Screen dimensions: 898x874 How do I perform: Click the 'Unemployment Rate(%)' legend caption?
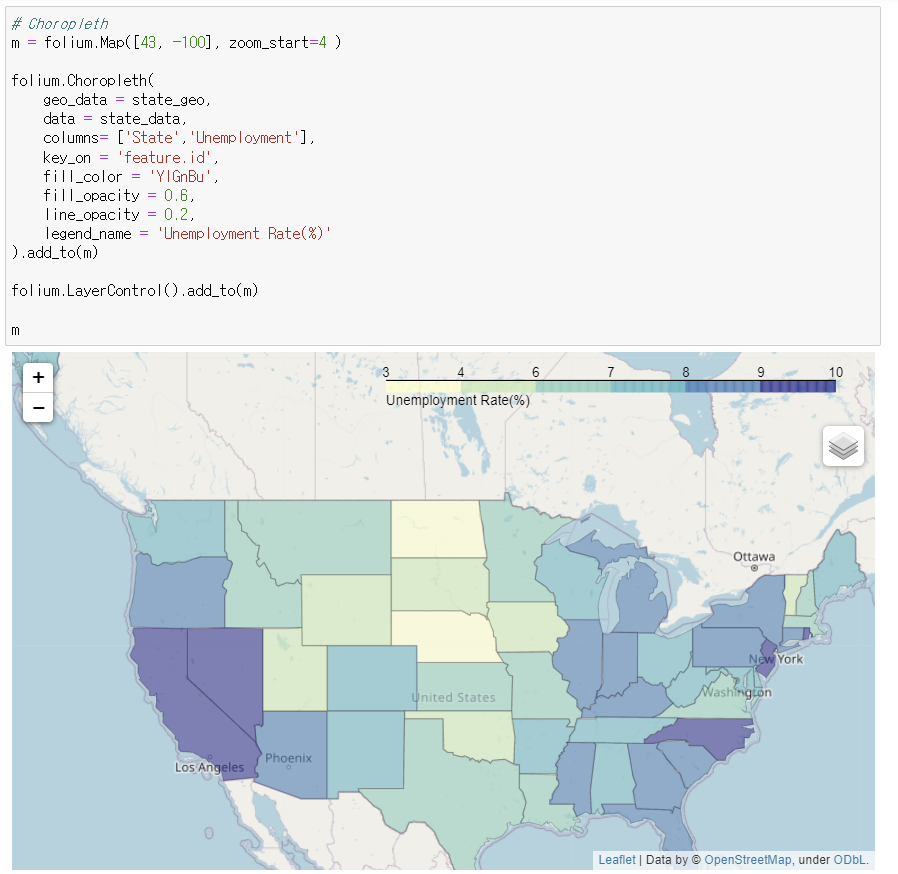[x=458, y=400]
